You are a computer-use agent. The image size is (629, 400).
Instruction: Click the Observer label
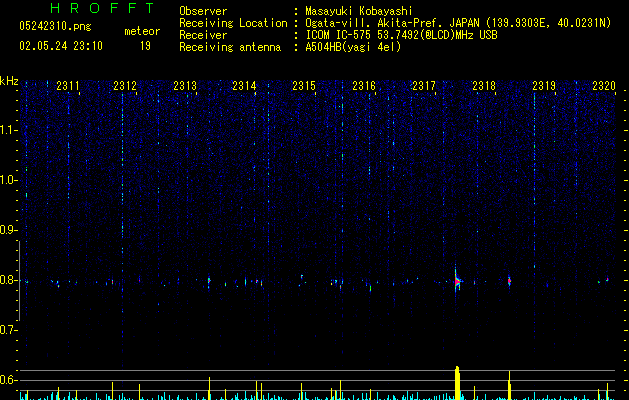click(203, 11)
